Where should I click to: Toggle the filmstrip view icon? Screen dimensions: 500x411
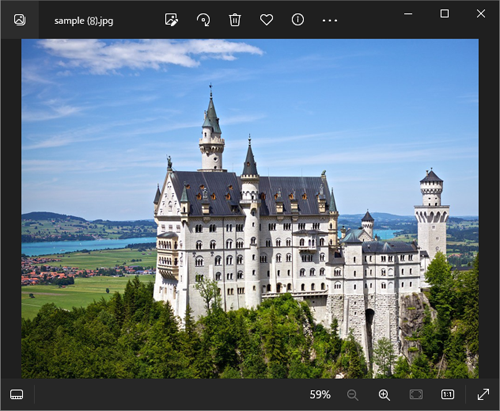[x=17, y=394]
